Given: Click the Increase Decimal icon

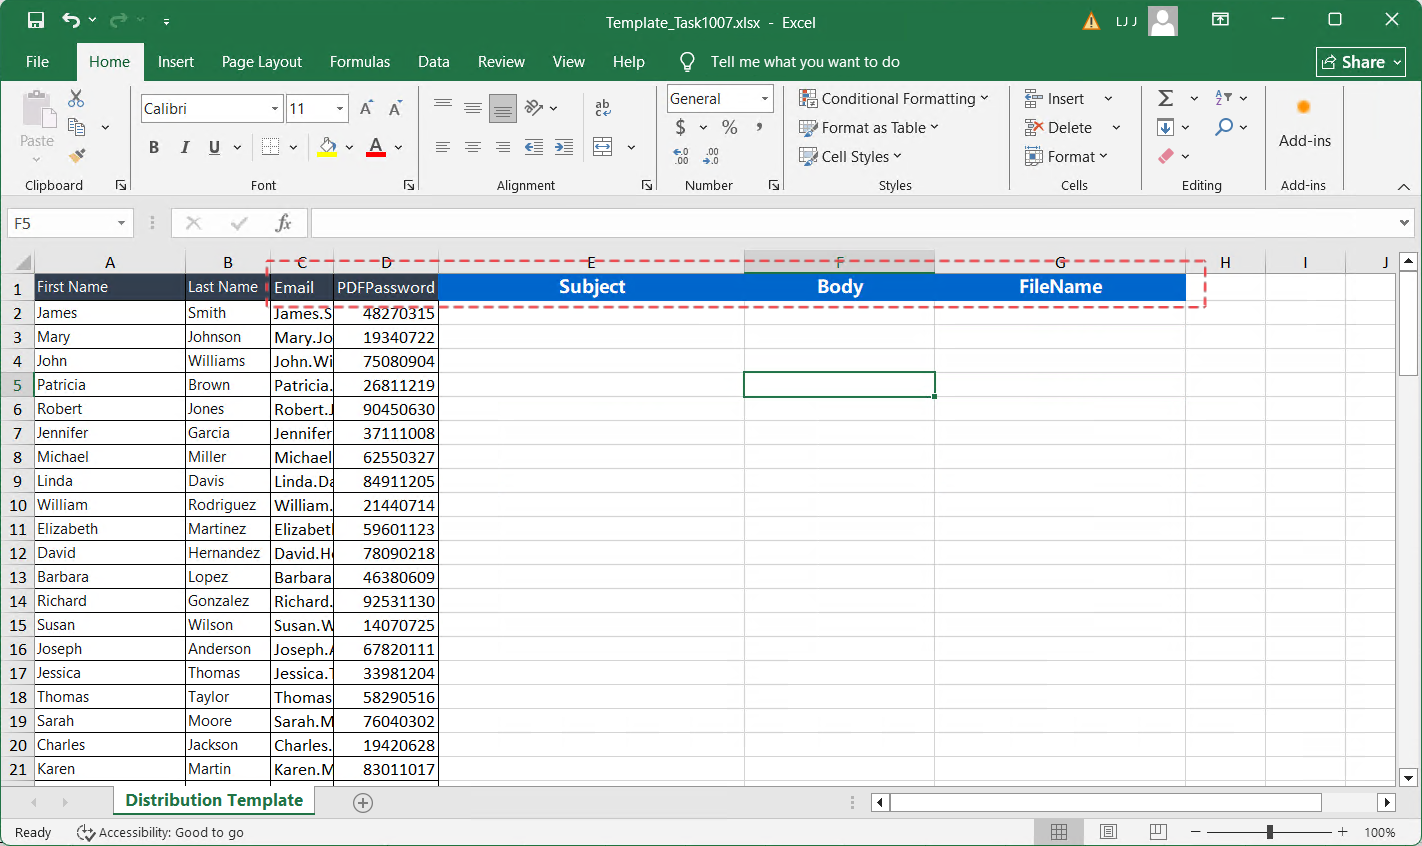Looking at the screenshot, I should click(x=681, y=156).
